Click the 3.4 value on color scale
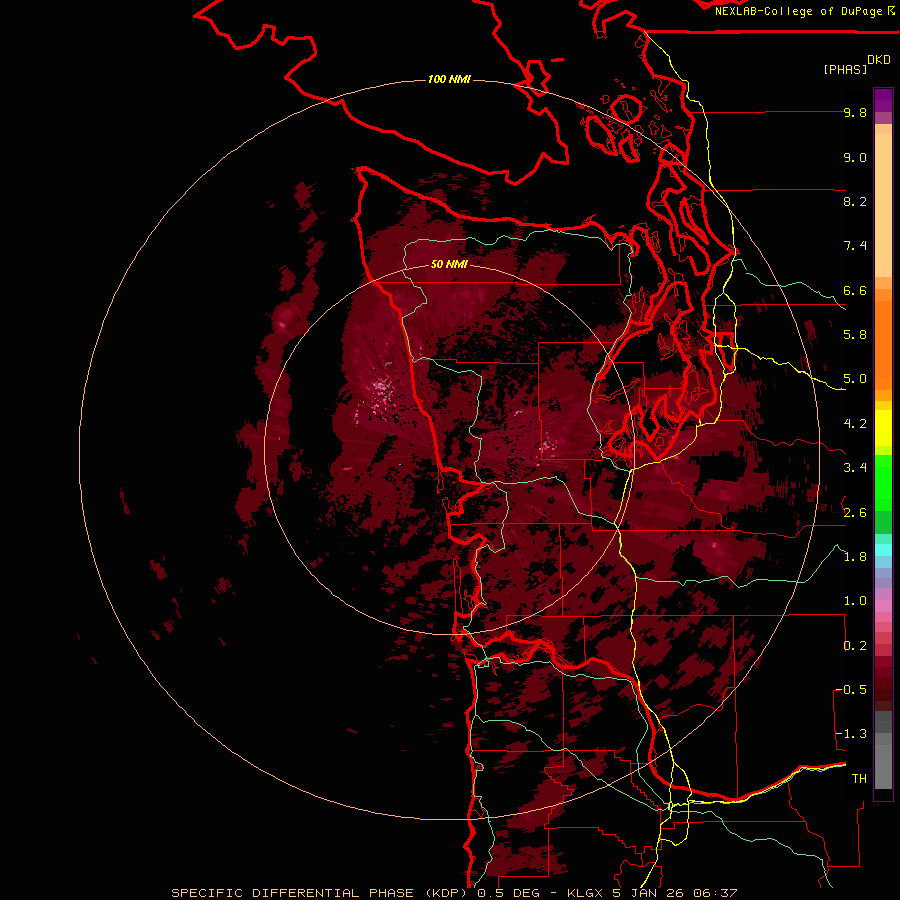This screenshot has height=900, width=900. (x=855, y=468)
